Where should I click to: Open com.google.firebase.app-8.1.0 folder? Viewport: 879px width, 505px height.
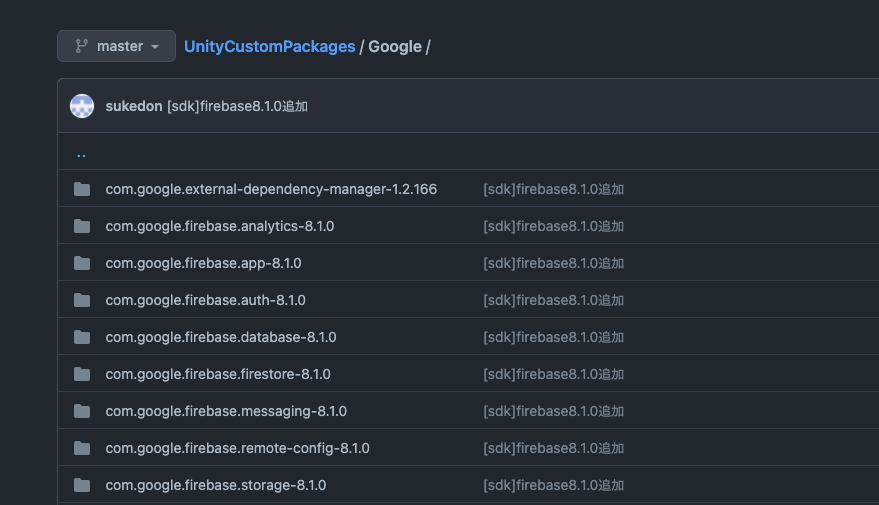click(203, 263)
